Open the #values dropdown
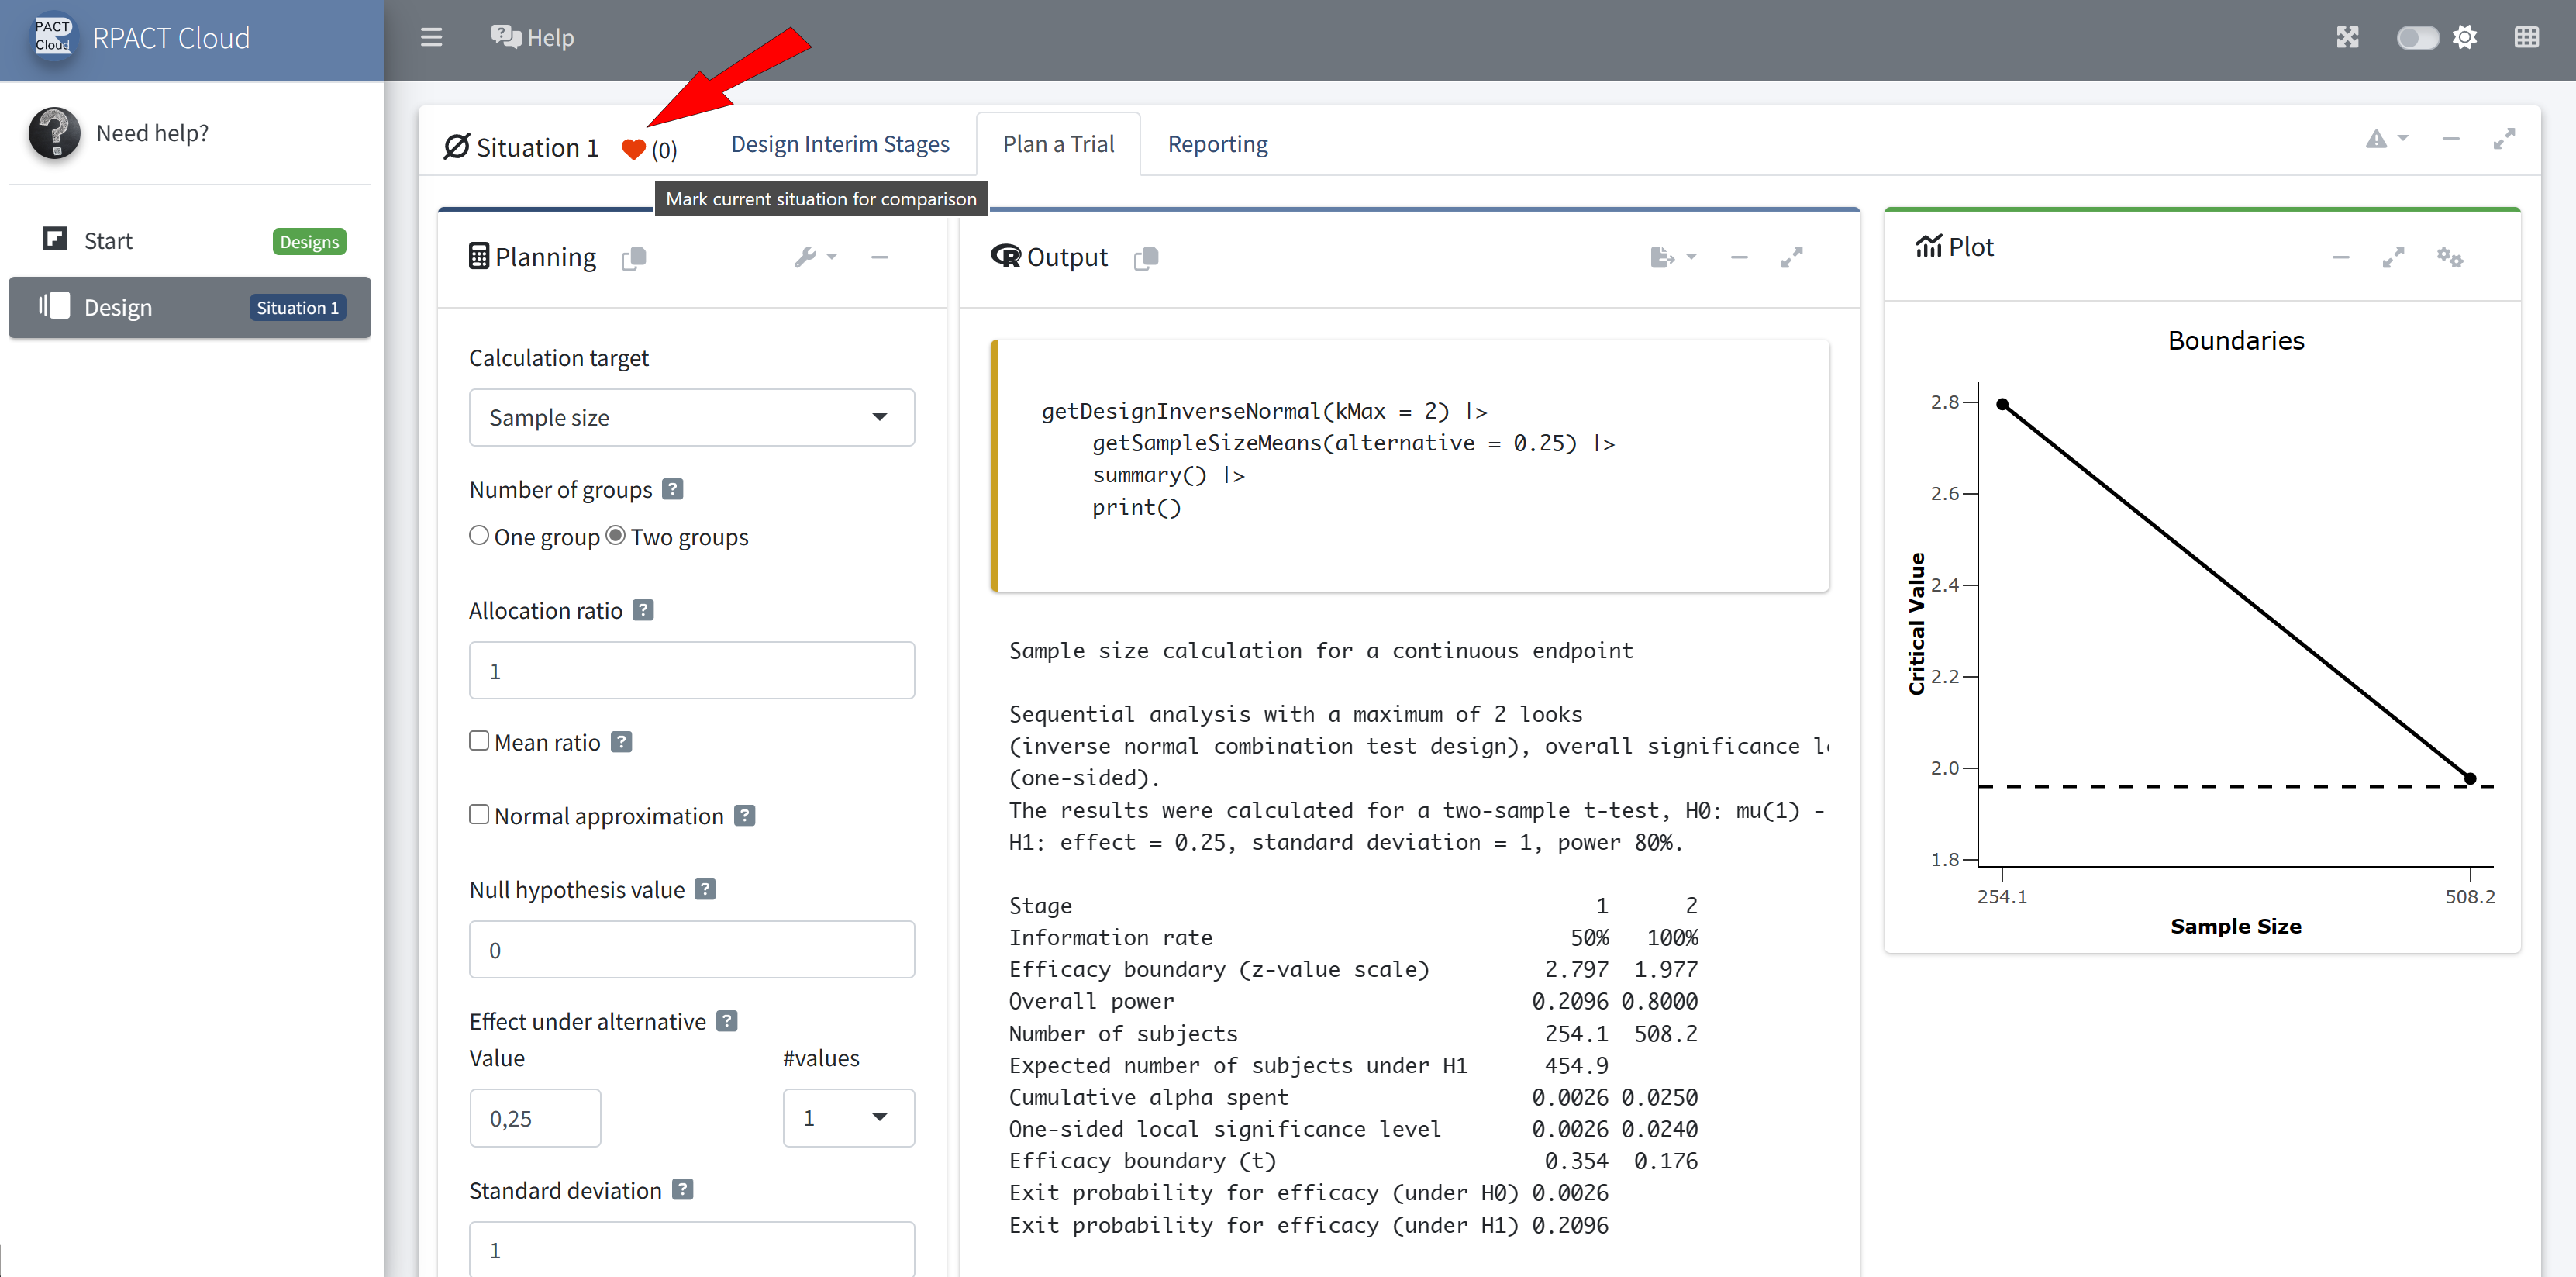The image size is (2576, 1277). point(847,1118)
